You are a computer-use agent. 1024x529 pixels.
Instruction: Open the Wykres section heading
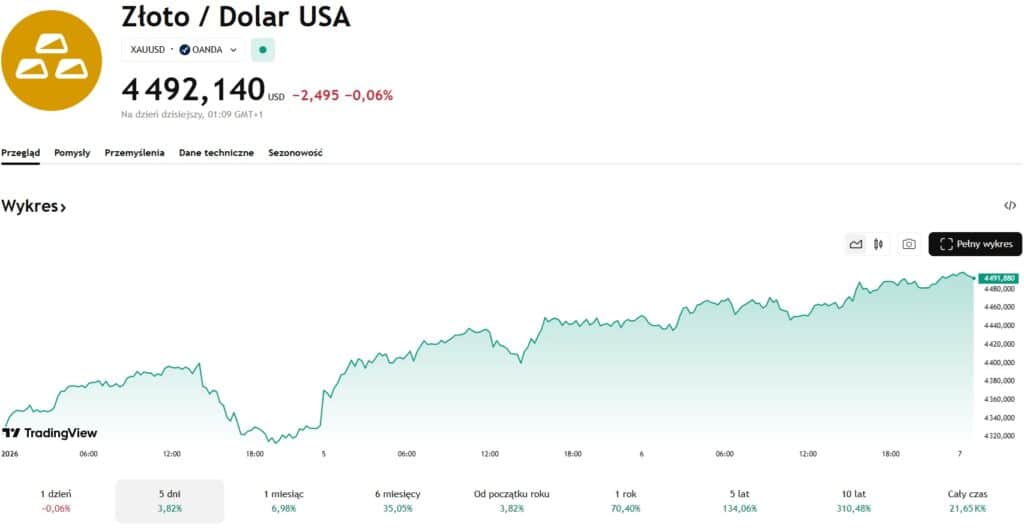point(34,207)
